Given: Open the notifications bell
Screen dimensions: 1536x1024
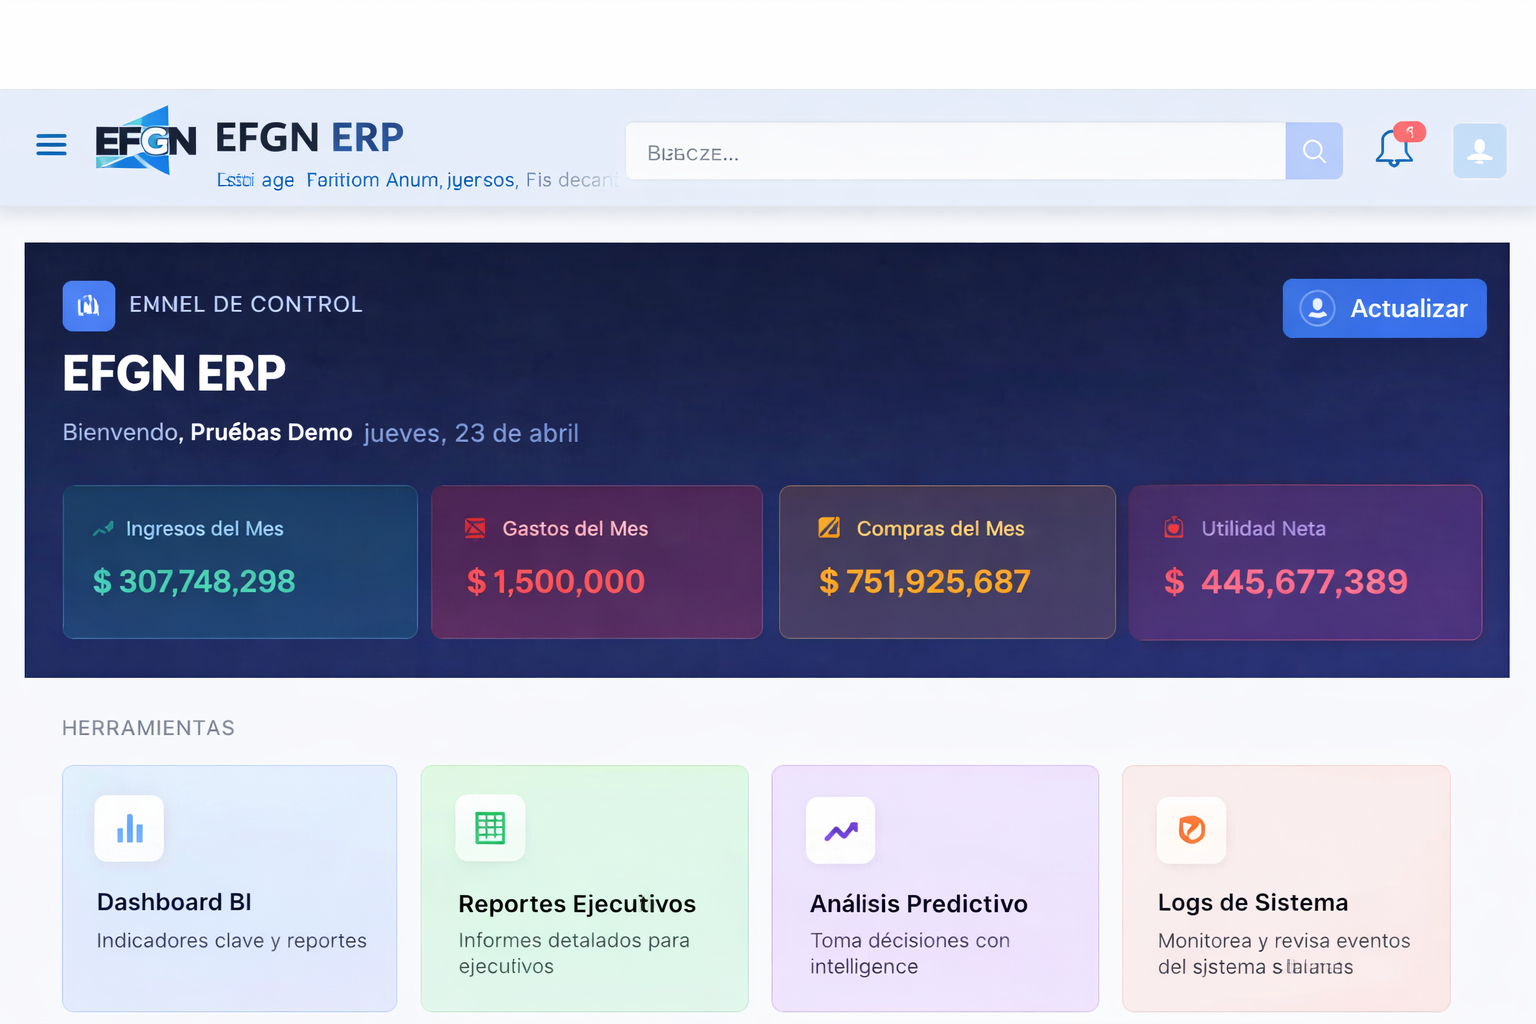Looking at the screenshot, I should (x=1392, y=150).
